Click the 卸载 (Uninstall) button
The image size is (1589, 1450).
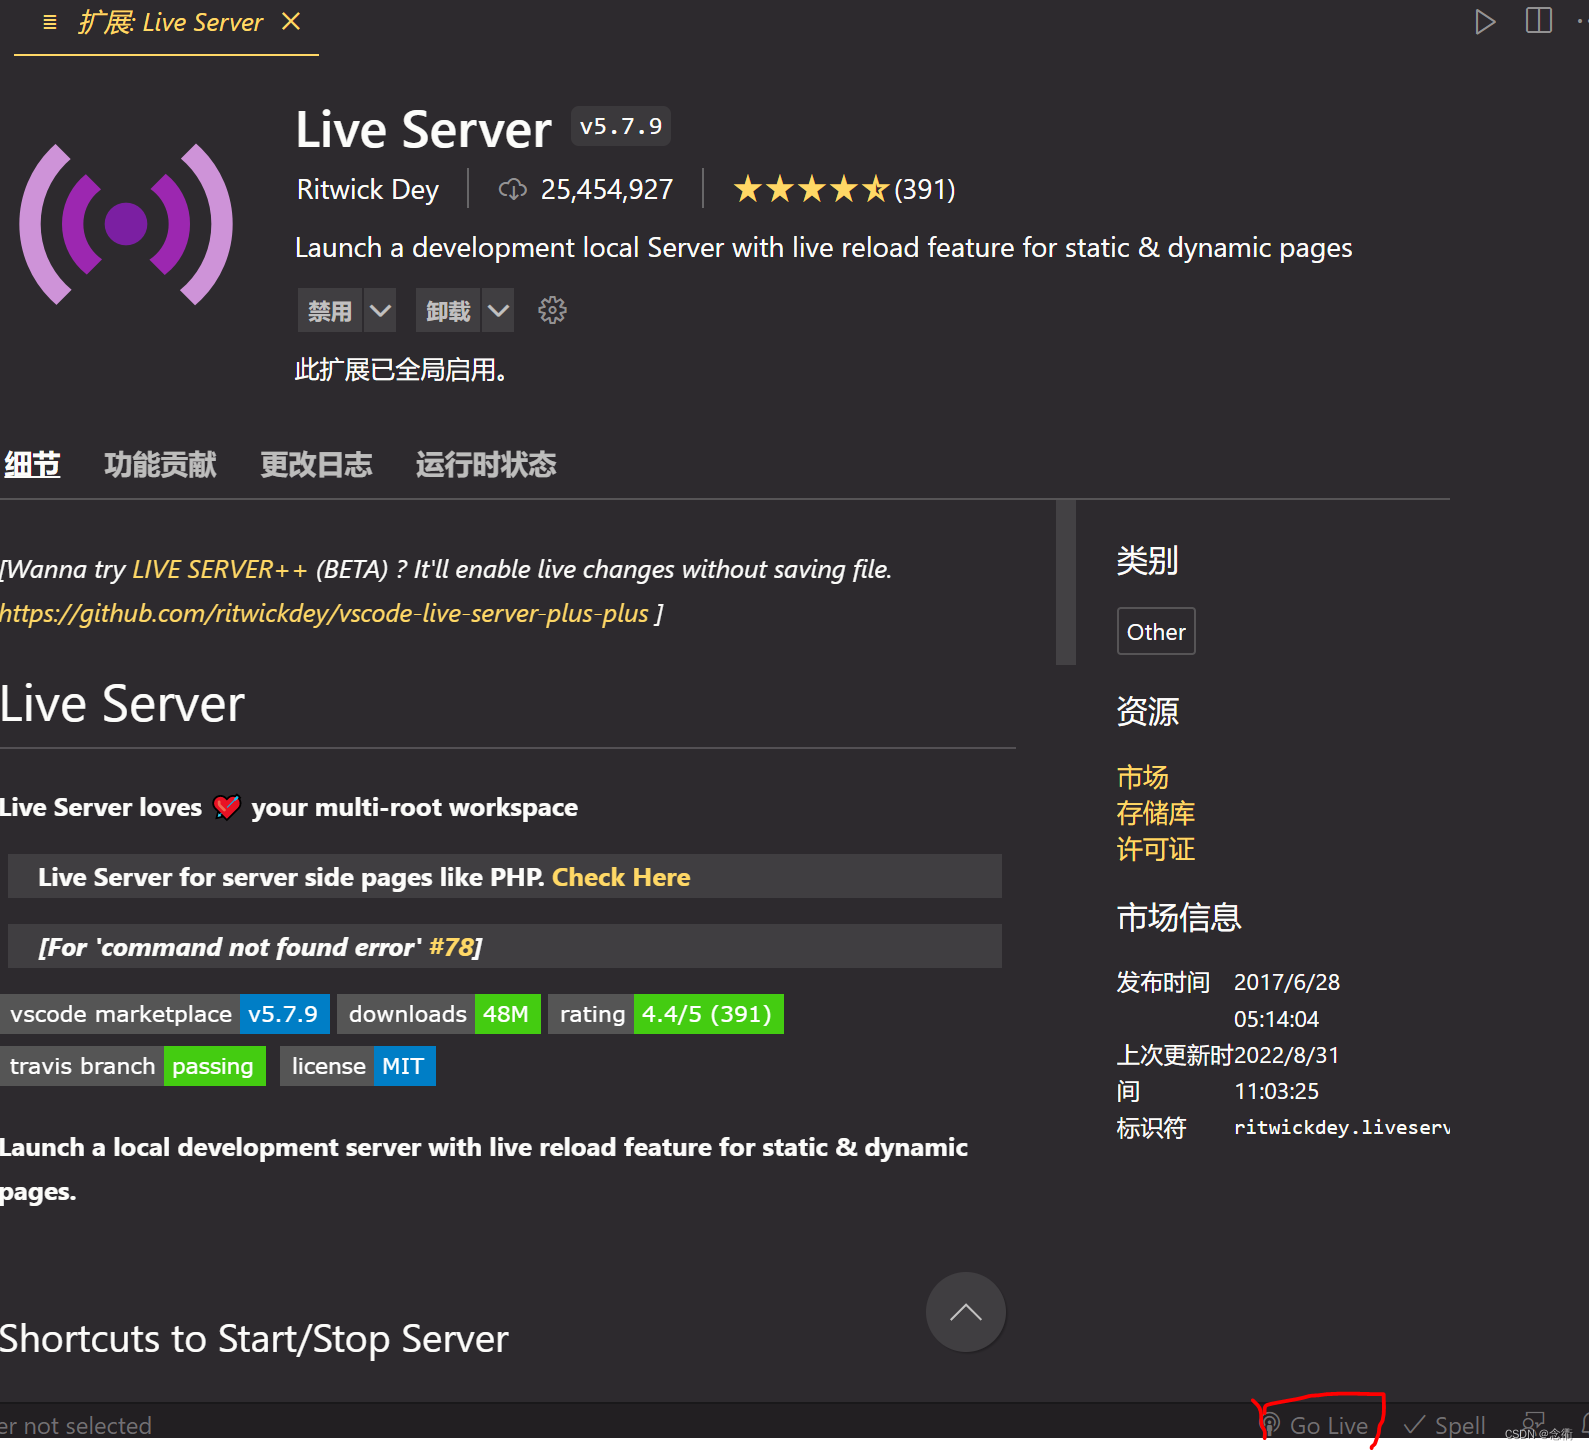[448, 311]
